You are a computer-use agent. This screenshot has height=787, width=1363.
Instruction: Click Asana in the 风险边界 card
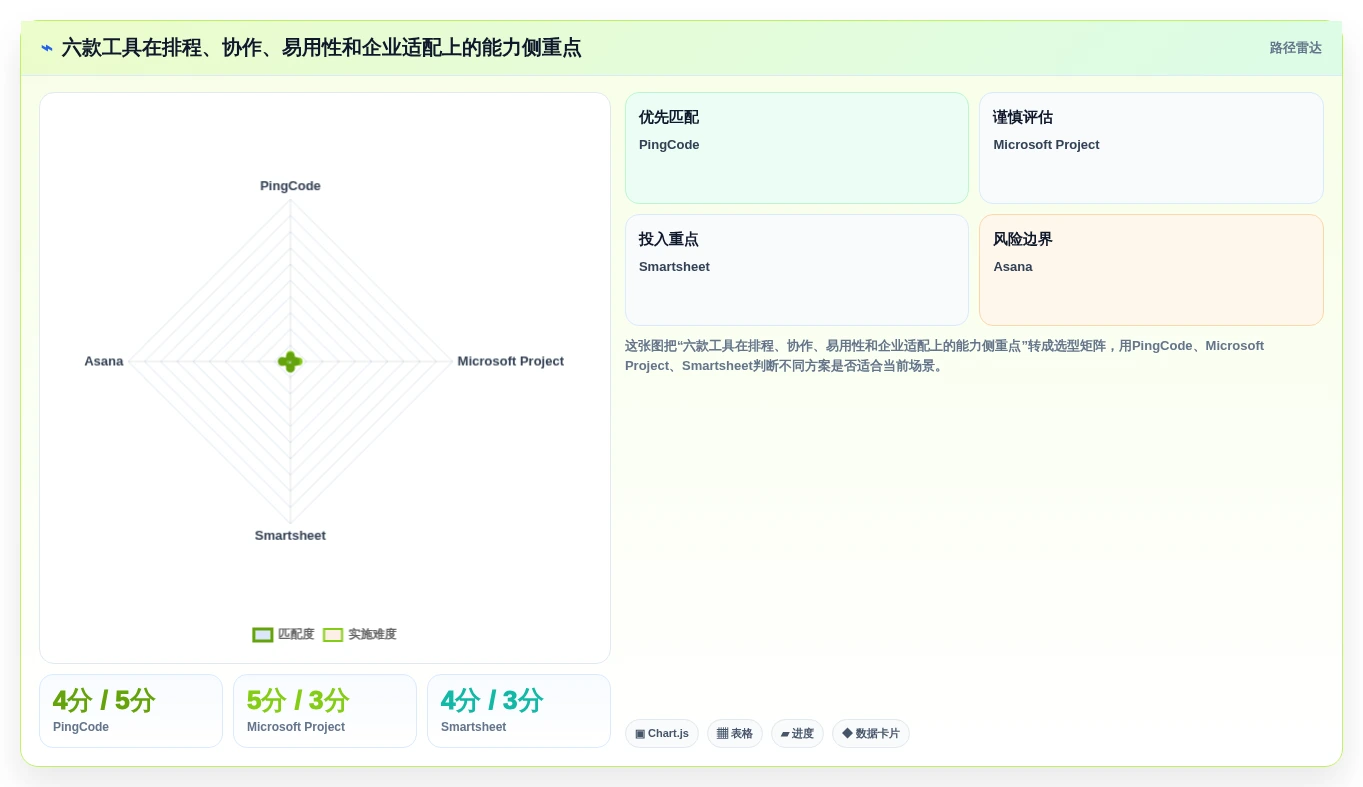pos(1013,267)
